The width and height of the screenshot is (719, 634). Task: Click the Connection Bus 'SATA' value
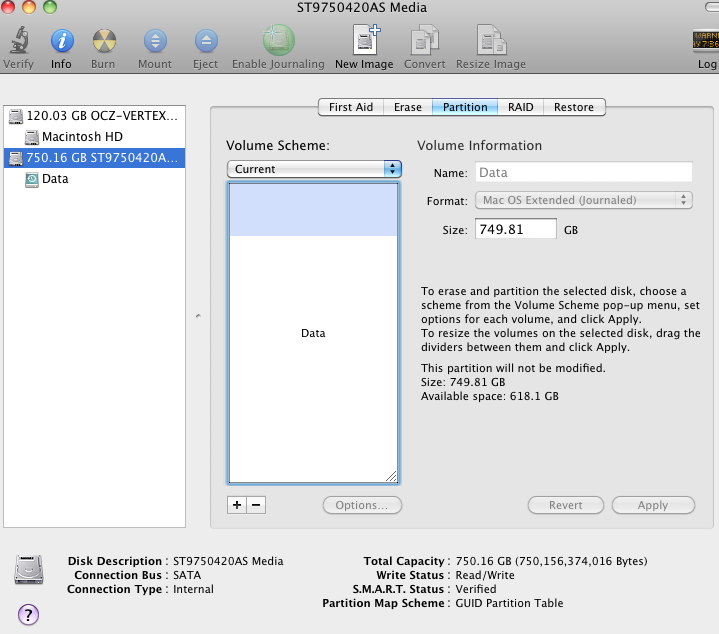[x=187, y=575]
